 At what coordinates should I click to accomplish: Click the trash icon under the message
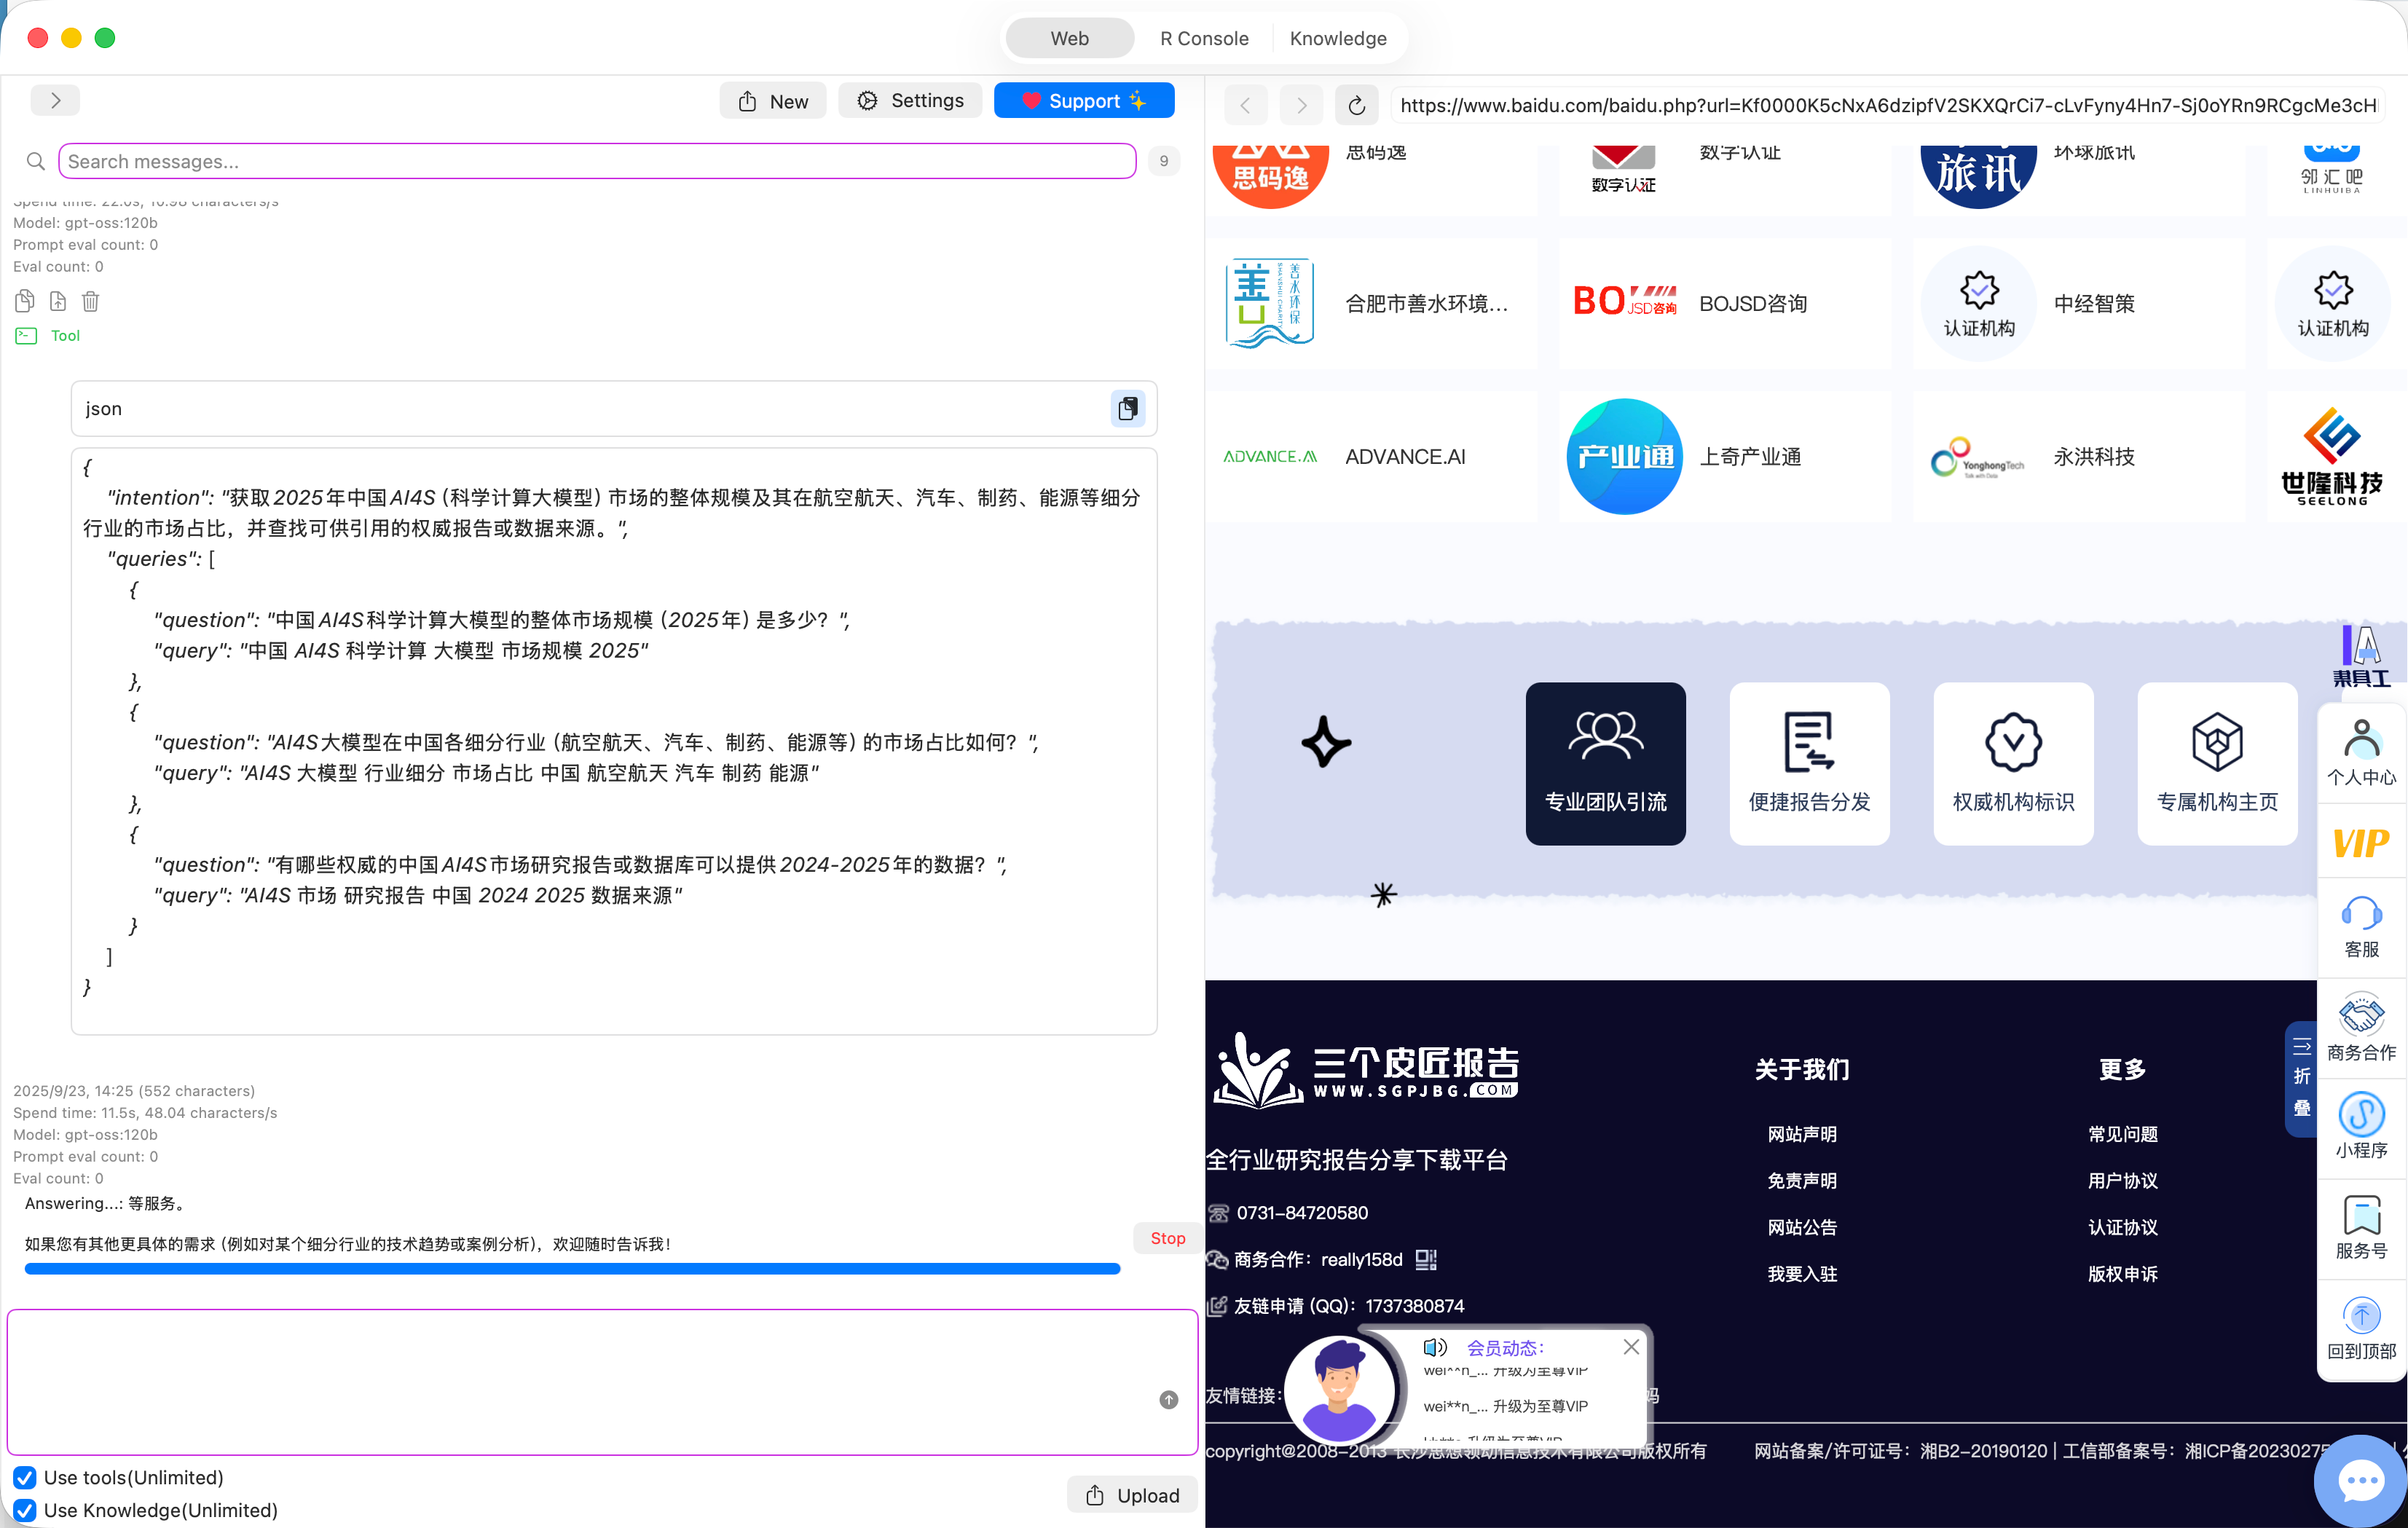pos(90,301)
